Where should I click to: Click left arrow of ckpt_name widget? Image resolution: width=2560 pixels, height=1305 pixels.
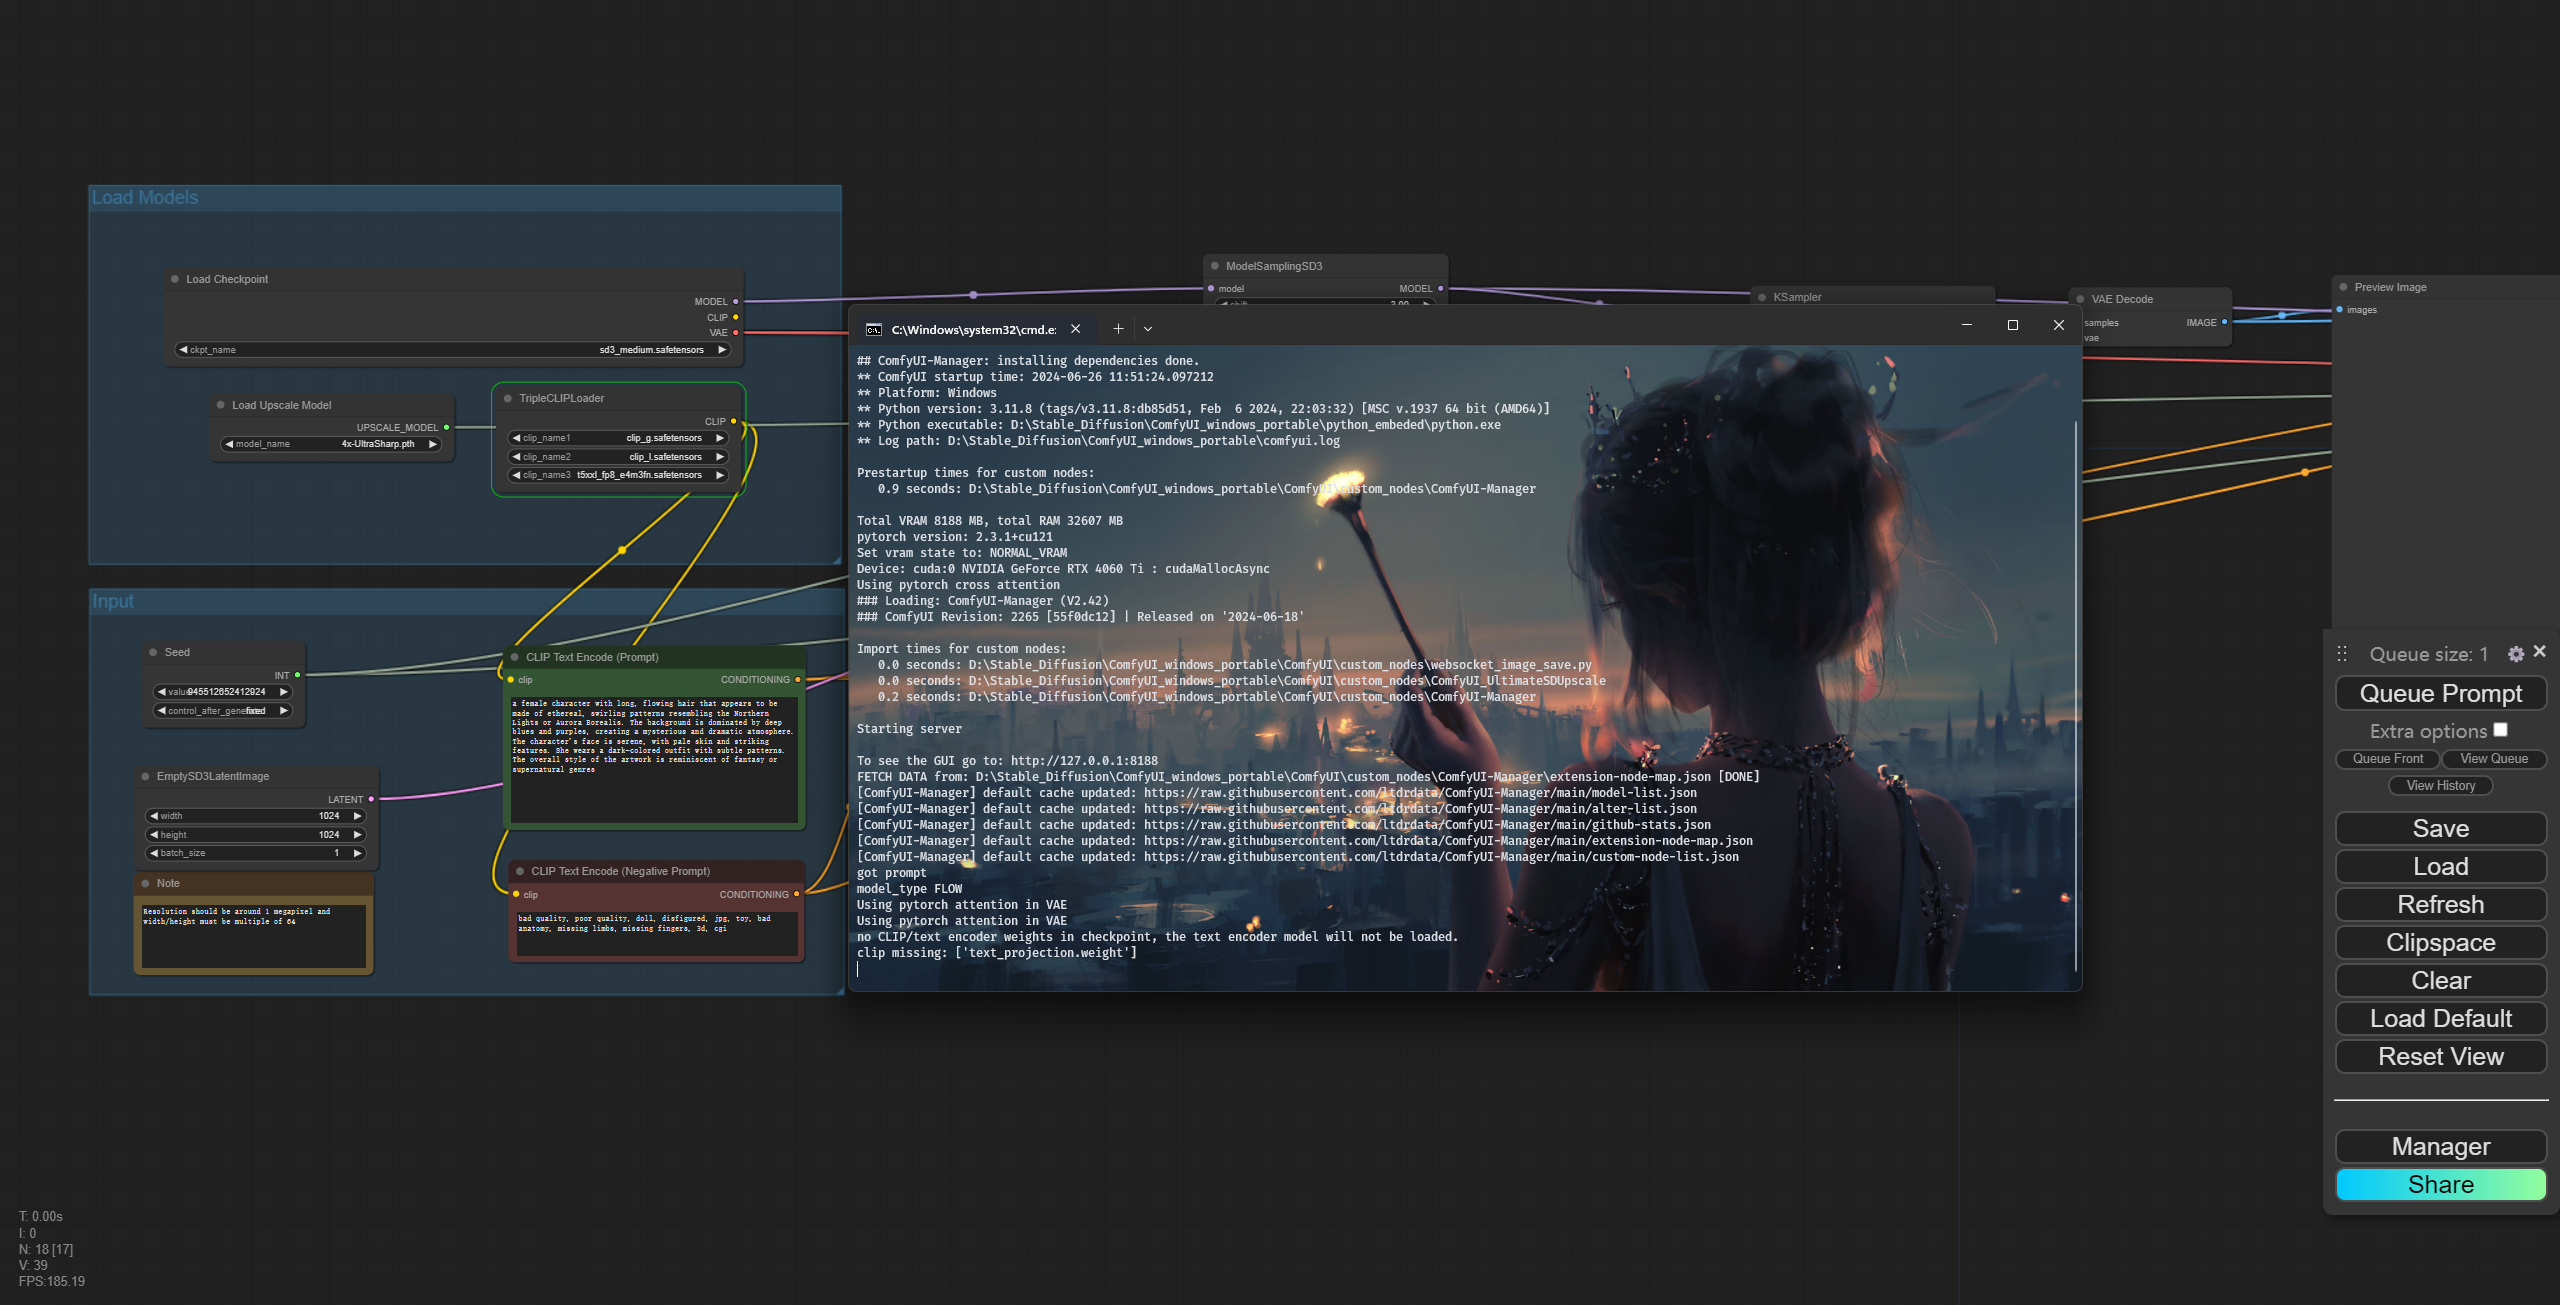click(183, 349)
